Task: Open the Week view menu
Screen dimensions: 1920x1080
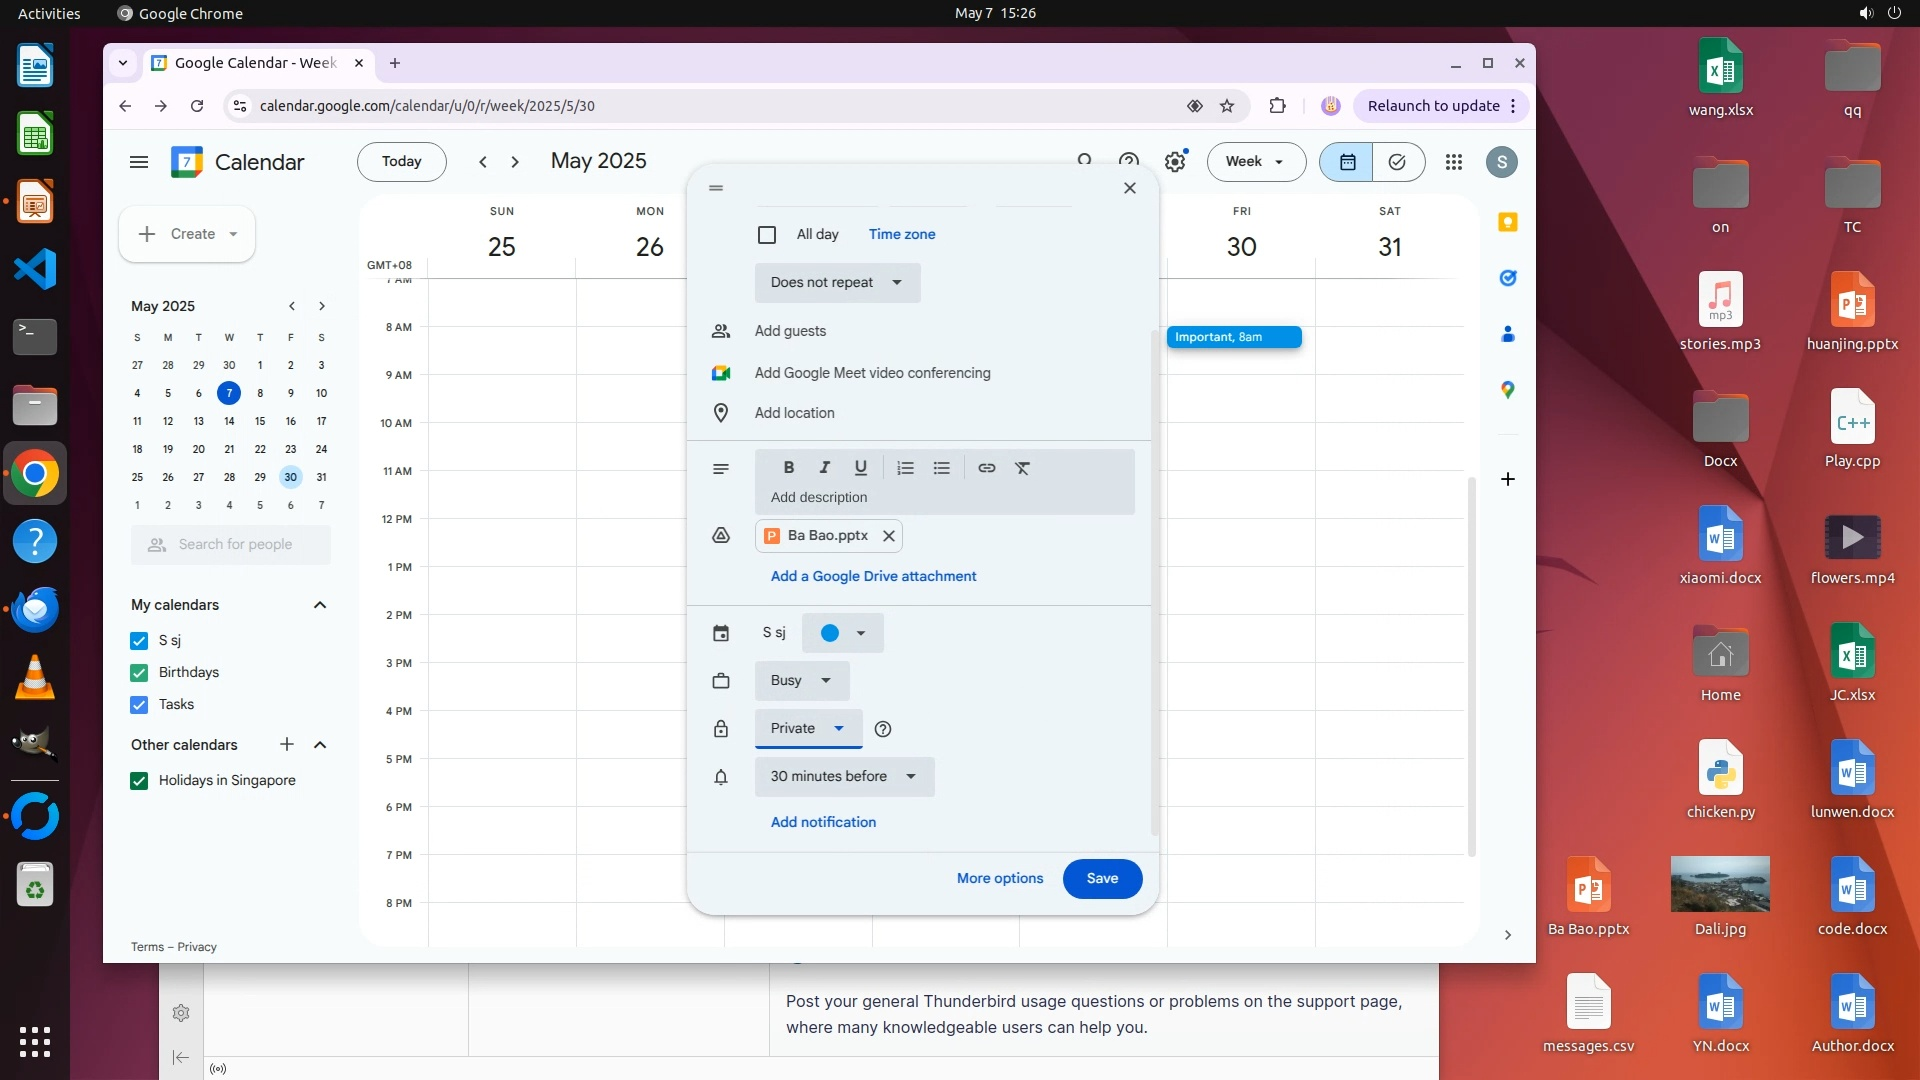Action: (x=1255, y=162)
